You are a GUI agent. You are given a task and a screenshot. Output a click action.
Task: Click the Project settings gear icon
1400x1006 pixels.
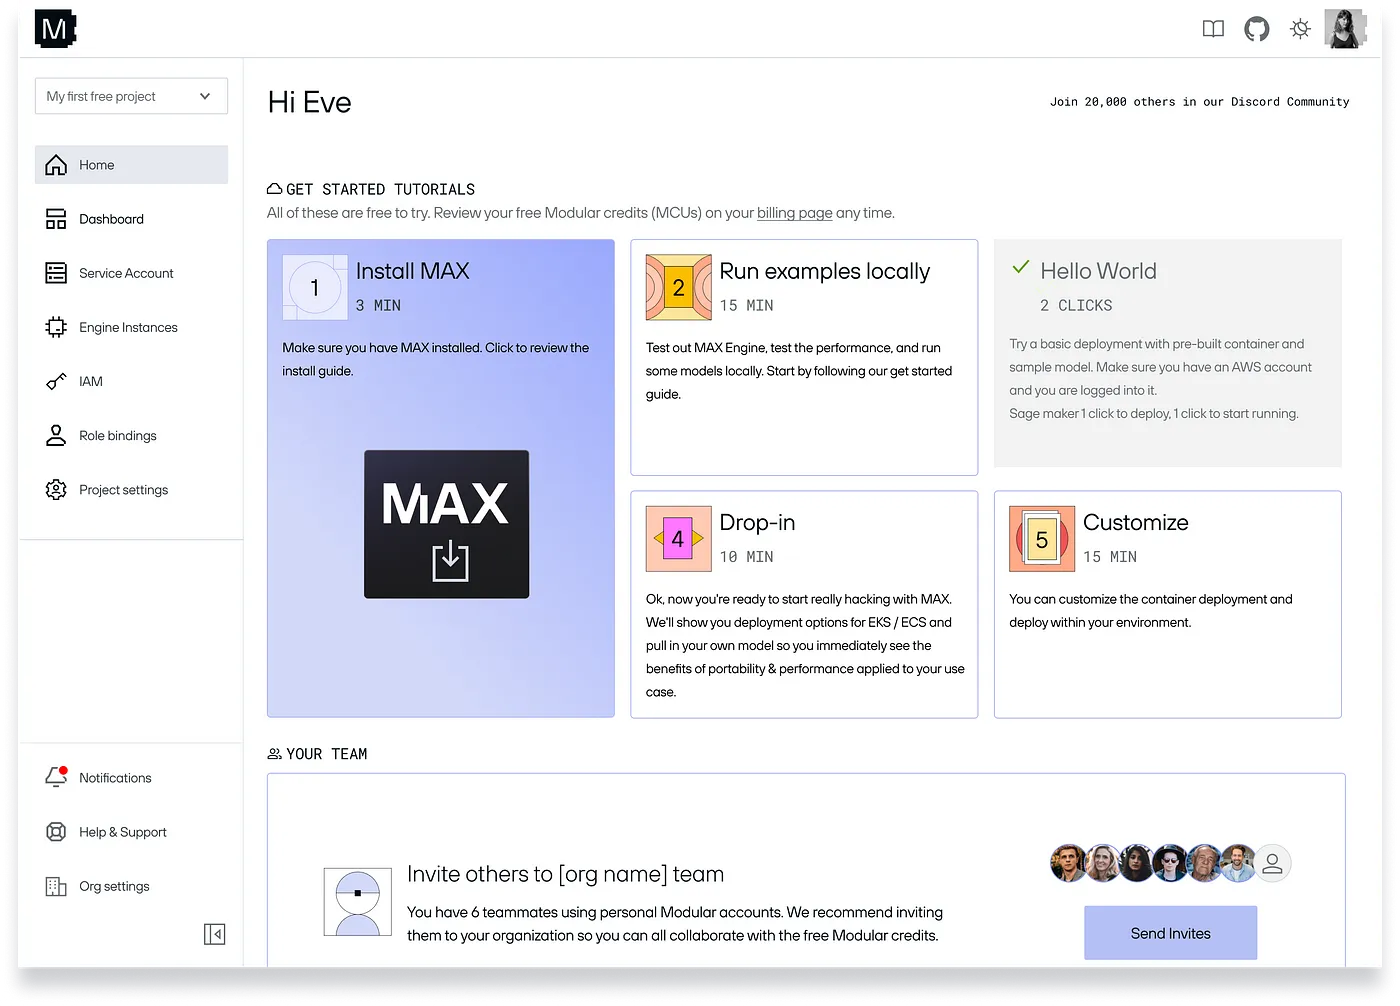point(56,490)
